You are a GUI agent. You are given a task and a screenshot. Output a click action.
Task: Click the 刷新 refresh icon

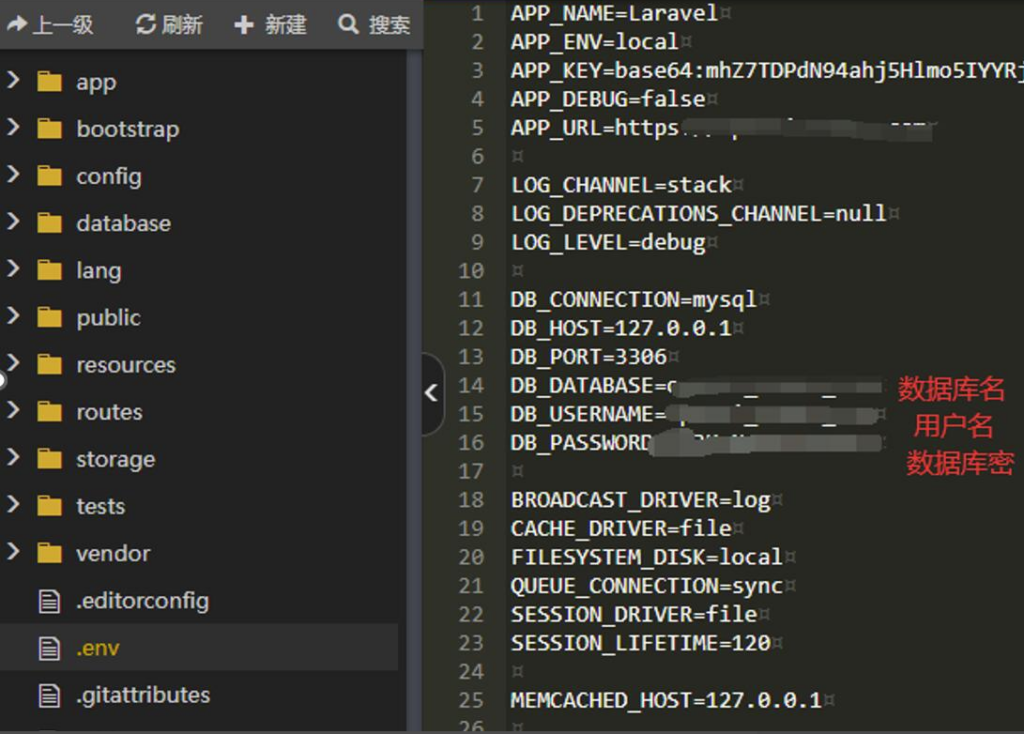146,24
